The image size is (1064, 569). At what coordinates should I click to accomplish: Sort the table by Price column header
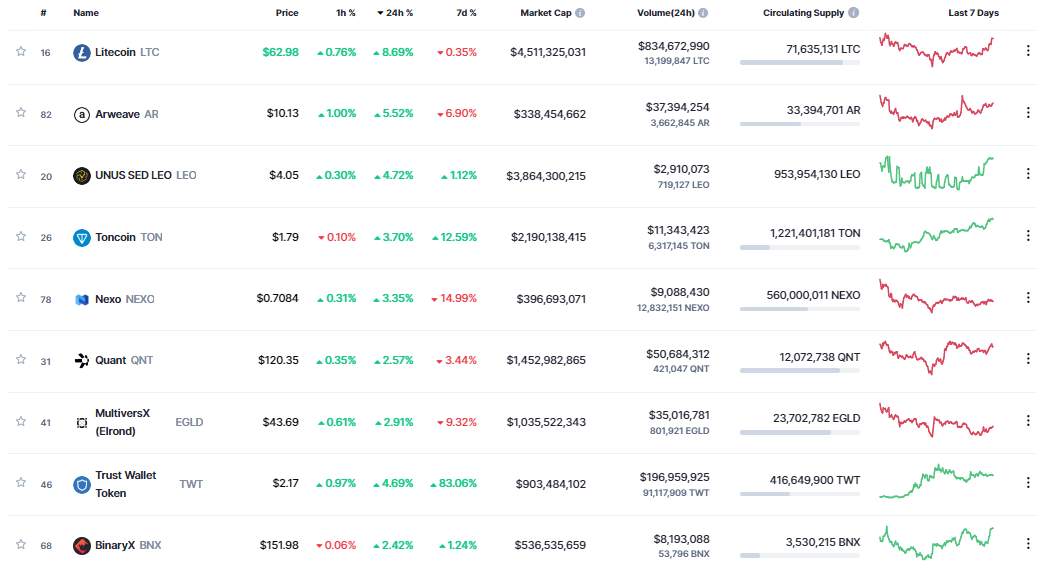(287, 13)
